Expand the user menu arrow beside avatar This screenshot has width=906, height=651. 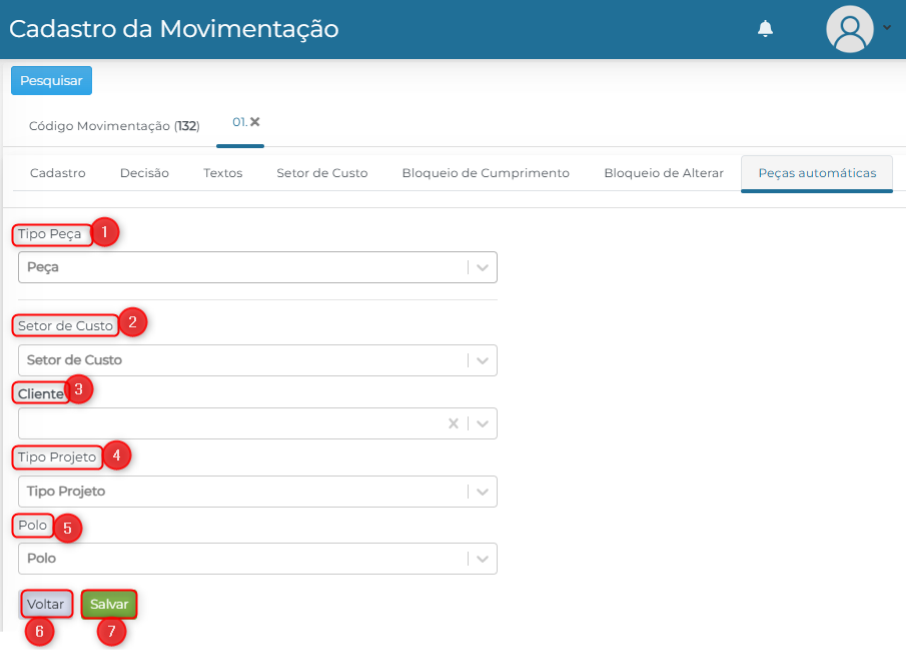[x=887, y=27]
